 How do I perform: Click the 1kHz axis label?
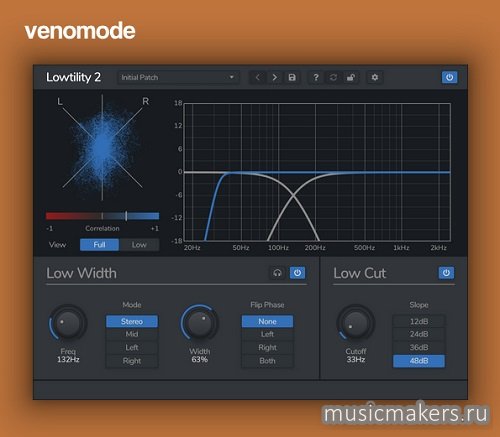pos(401,248)
